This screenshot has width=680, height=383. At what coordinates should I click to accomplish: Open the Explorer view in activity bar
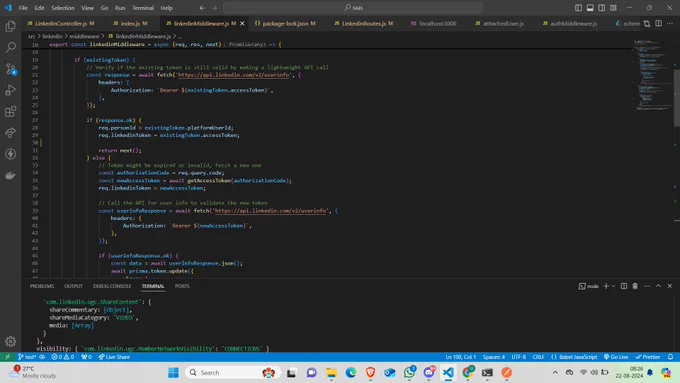(10, 26)
